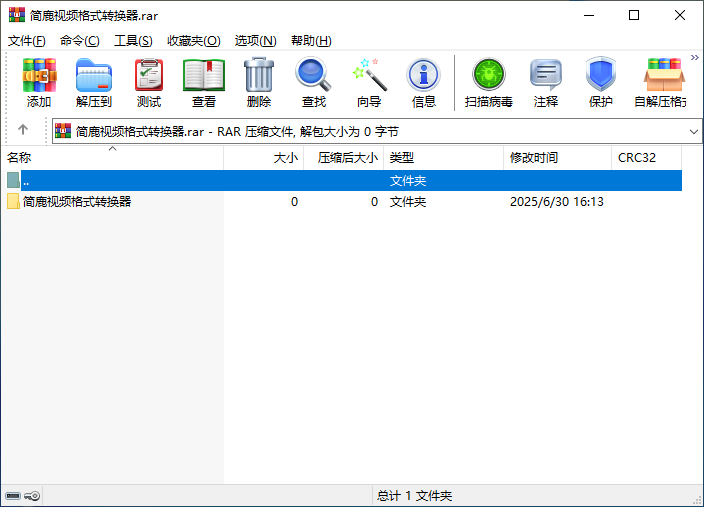Select the 简鹿视频格式转换器 folder row
Viewport: 704px width, 507px height.
(344, 202)
